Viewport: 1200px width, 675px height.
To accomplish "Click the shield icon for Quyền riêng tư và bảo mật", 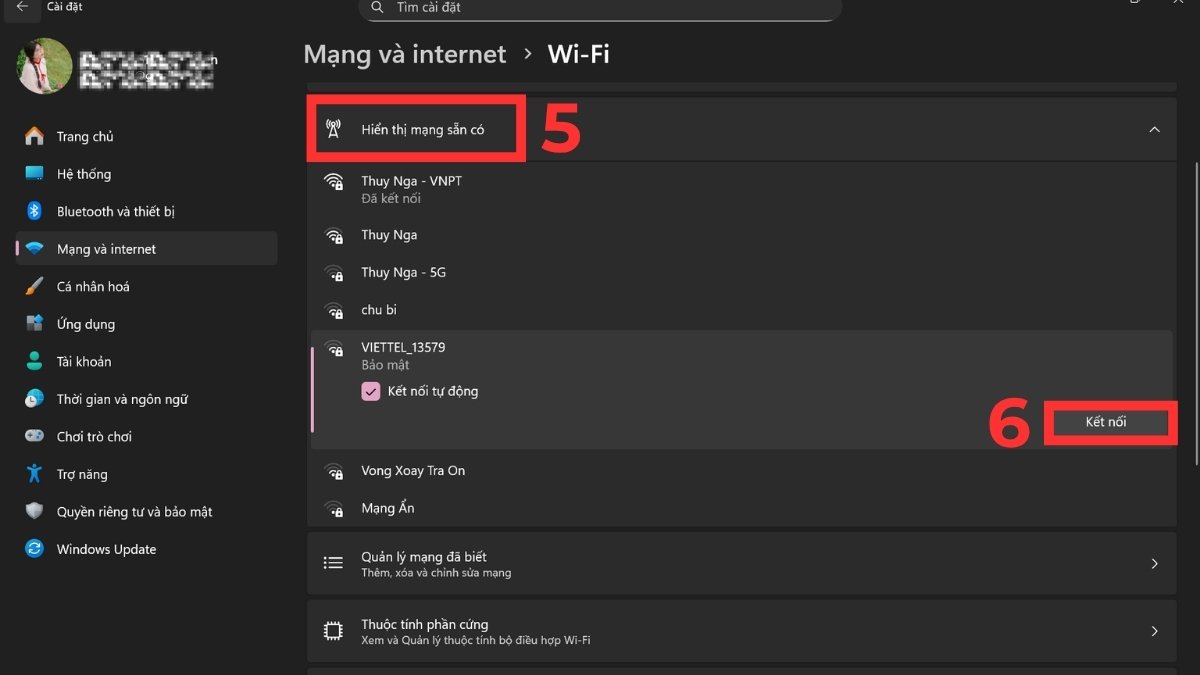I will click(x=34, y=511).
